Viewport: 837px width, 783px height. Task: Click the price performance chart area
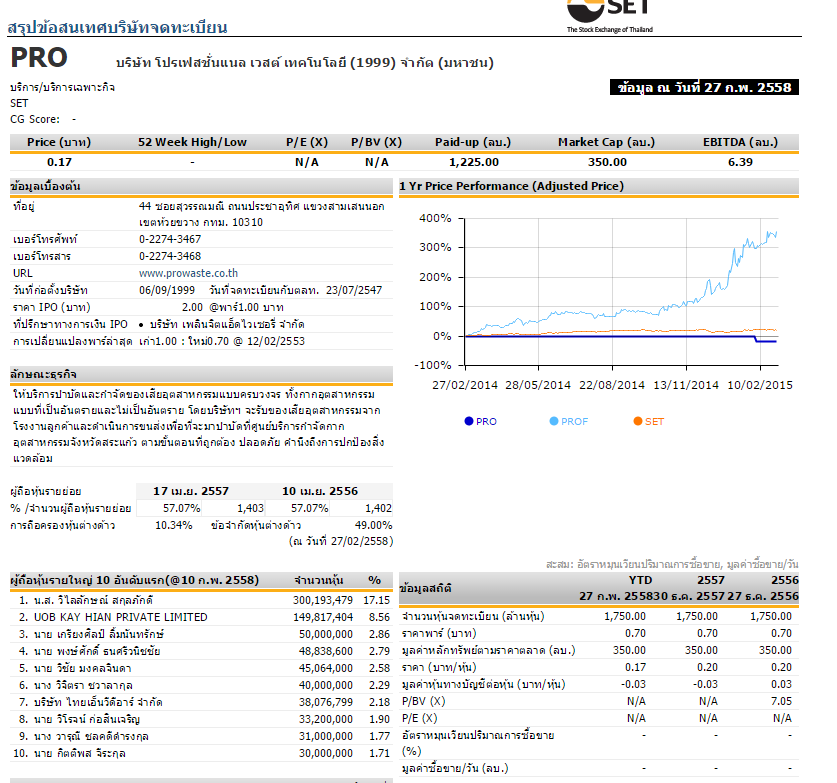point(621,291)
